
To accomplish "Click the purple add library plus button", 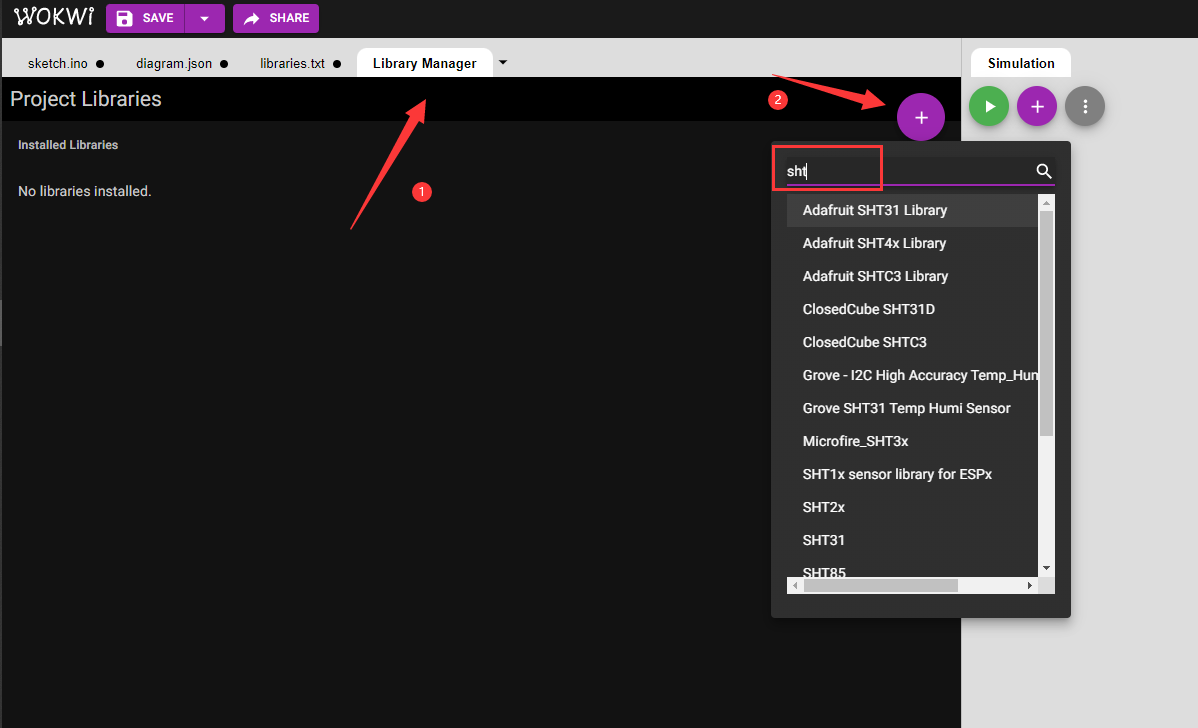I will (921, 117).
